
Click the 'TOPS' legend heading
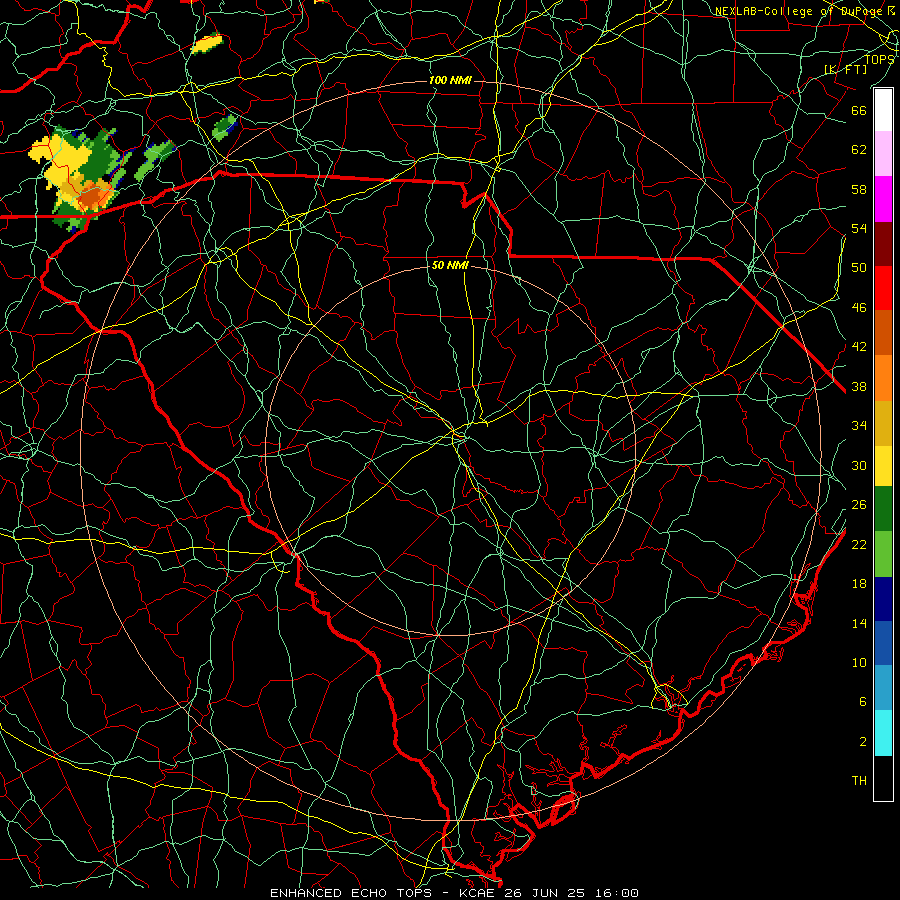click(x=879, y=59)
